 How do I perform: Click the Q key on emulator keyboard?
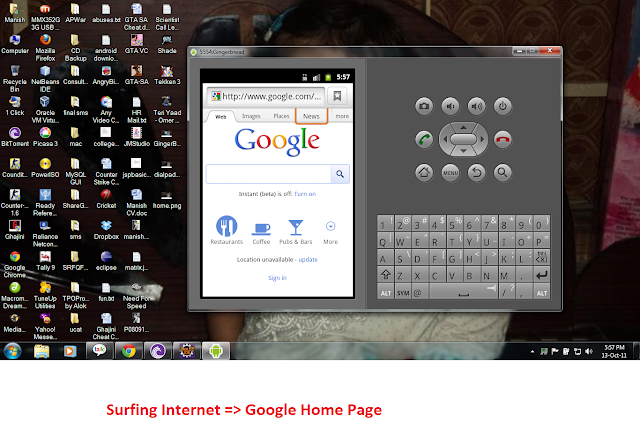point(385,240)
